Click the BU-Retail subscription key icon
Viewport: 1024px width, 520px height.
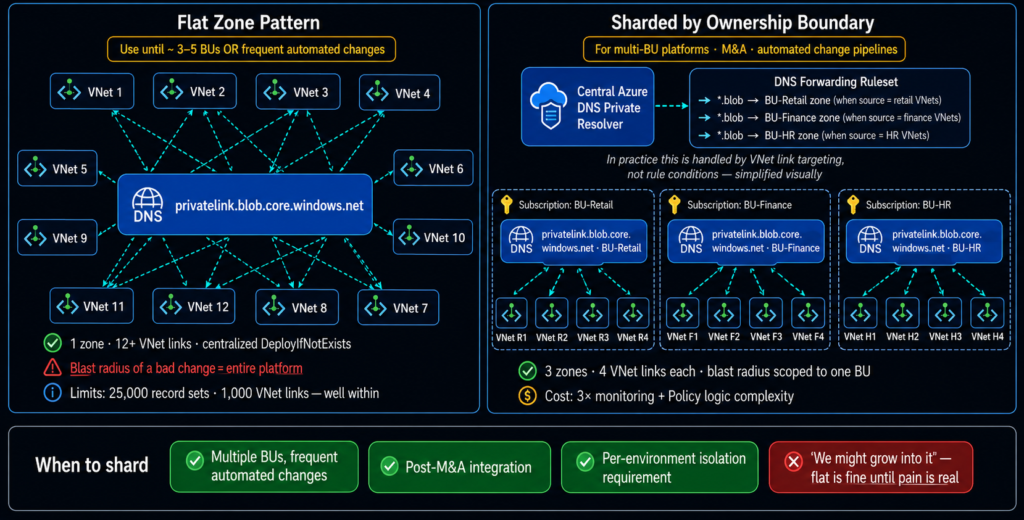(506, 204)
